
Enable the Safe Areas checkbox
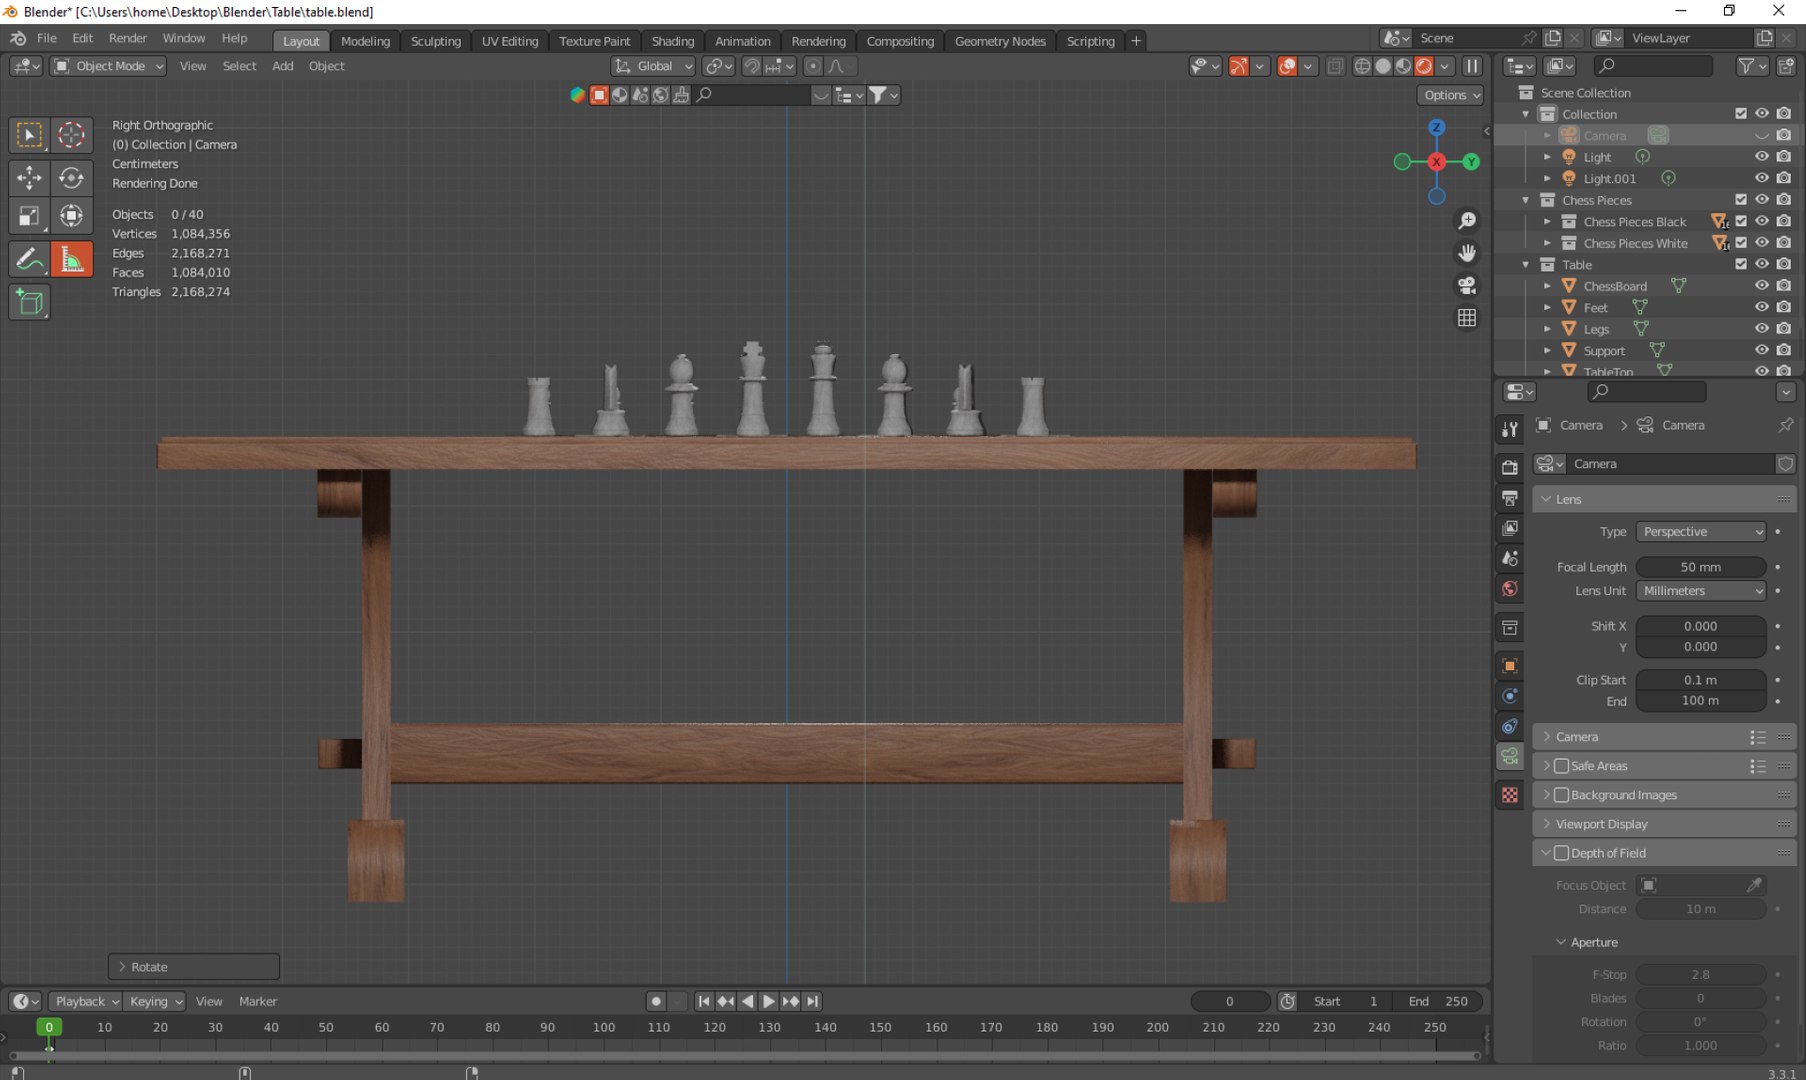coord(1561,766)
